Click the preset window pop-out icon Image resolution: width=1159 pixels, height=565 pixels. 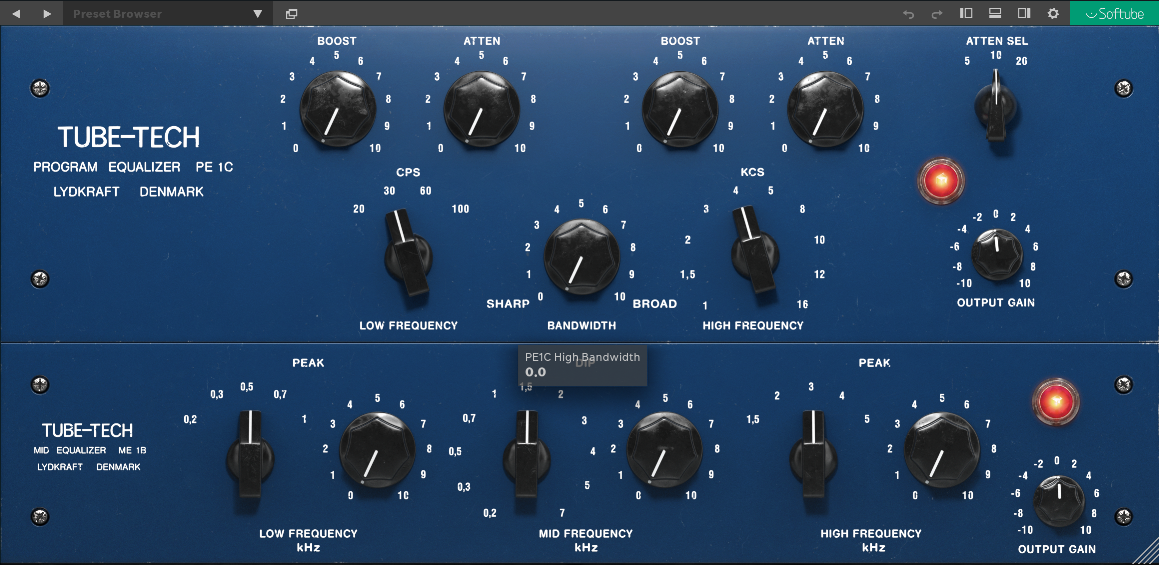coord(291,13)
